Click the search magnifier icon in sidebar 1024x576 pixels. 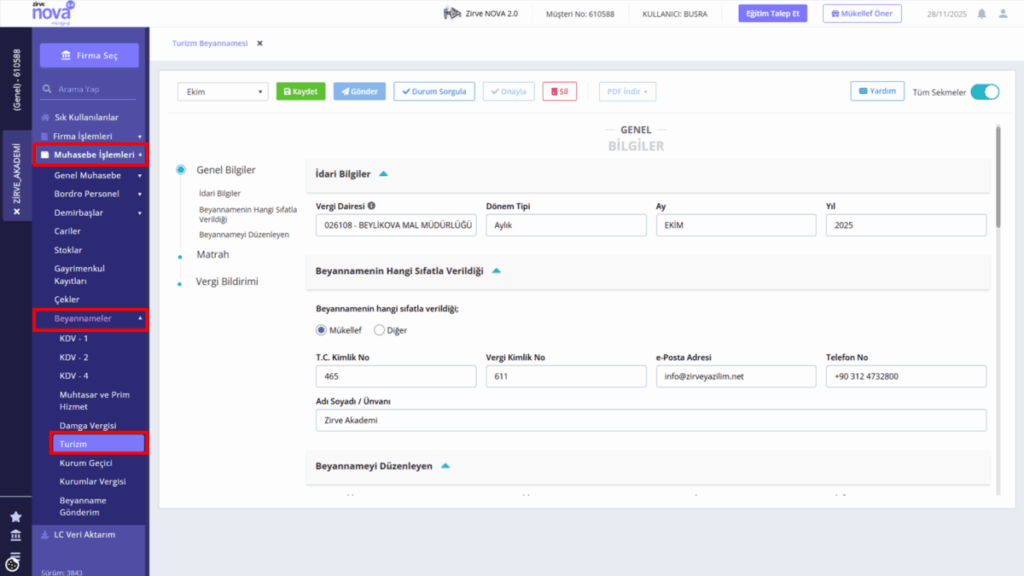click(47, 89)
